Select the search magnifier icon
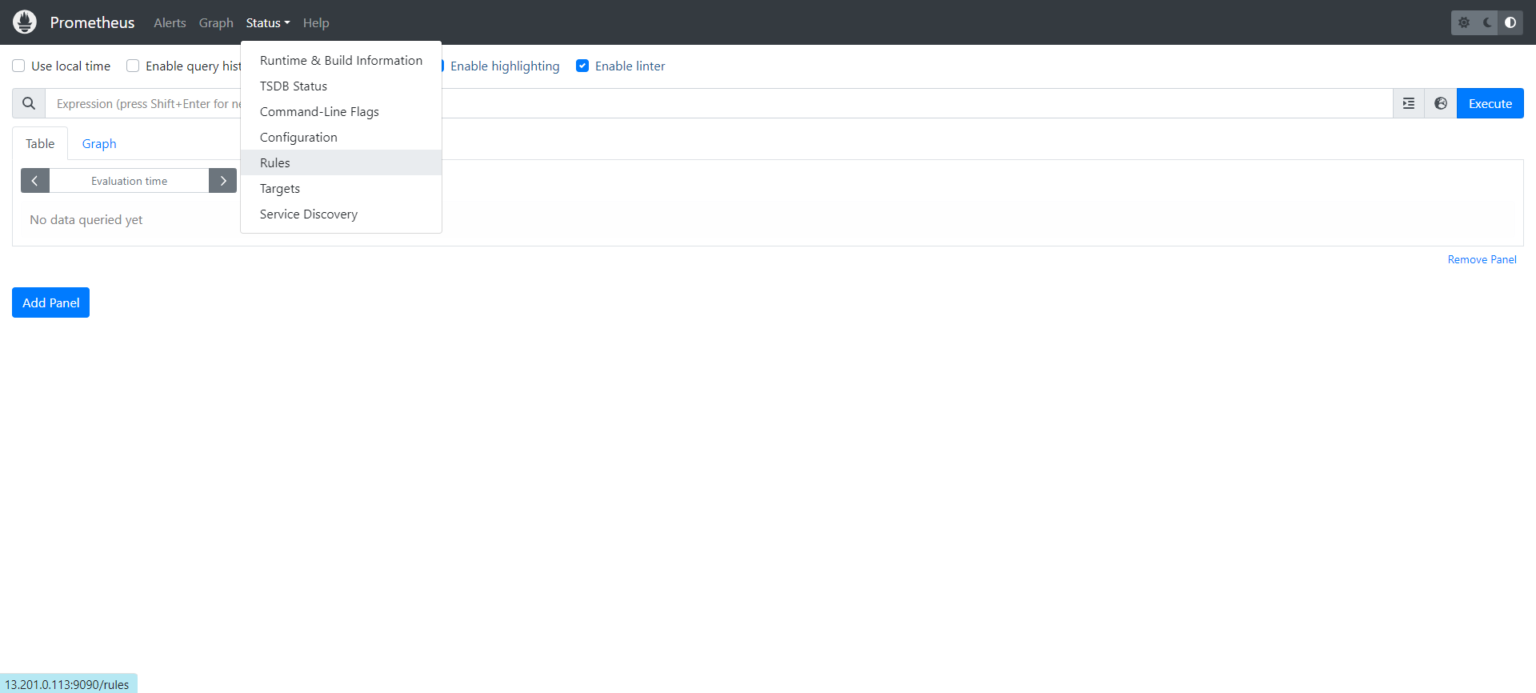 click(28, 103)
